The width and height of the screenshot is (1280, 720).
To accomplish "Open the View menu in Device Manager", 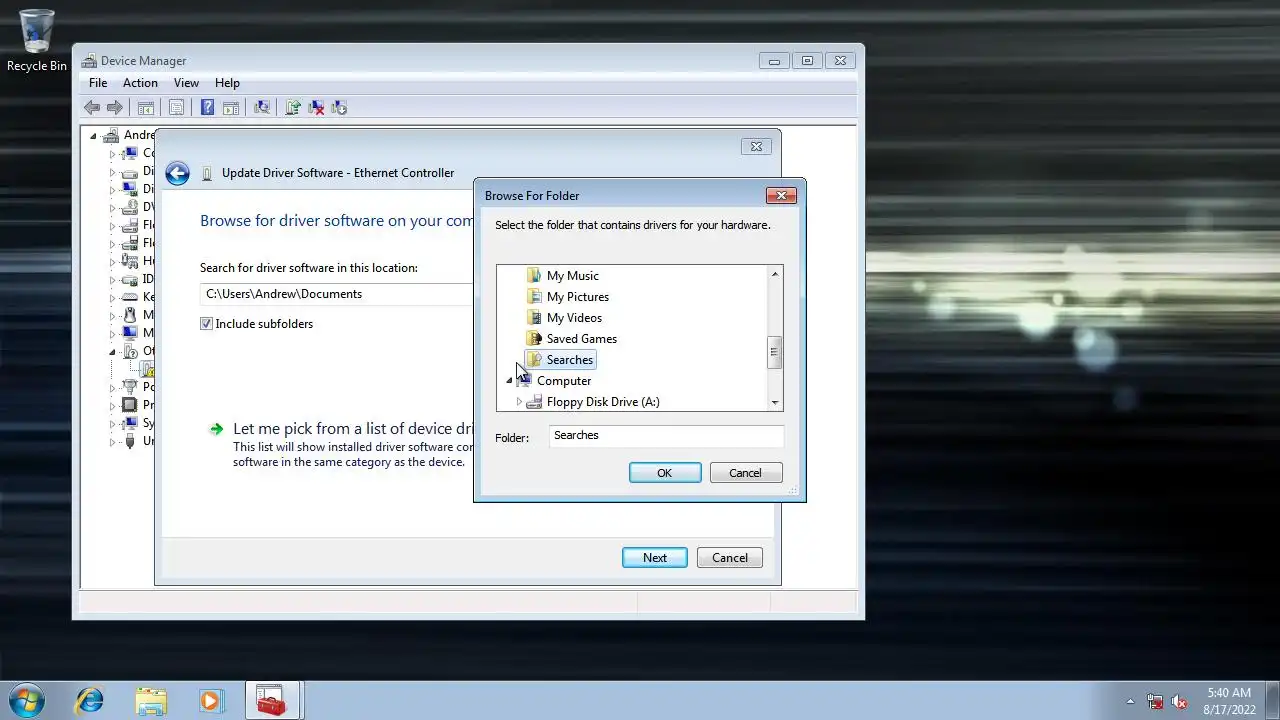I will tap(186, 83).
